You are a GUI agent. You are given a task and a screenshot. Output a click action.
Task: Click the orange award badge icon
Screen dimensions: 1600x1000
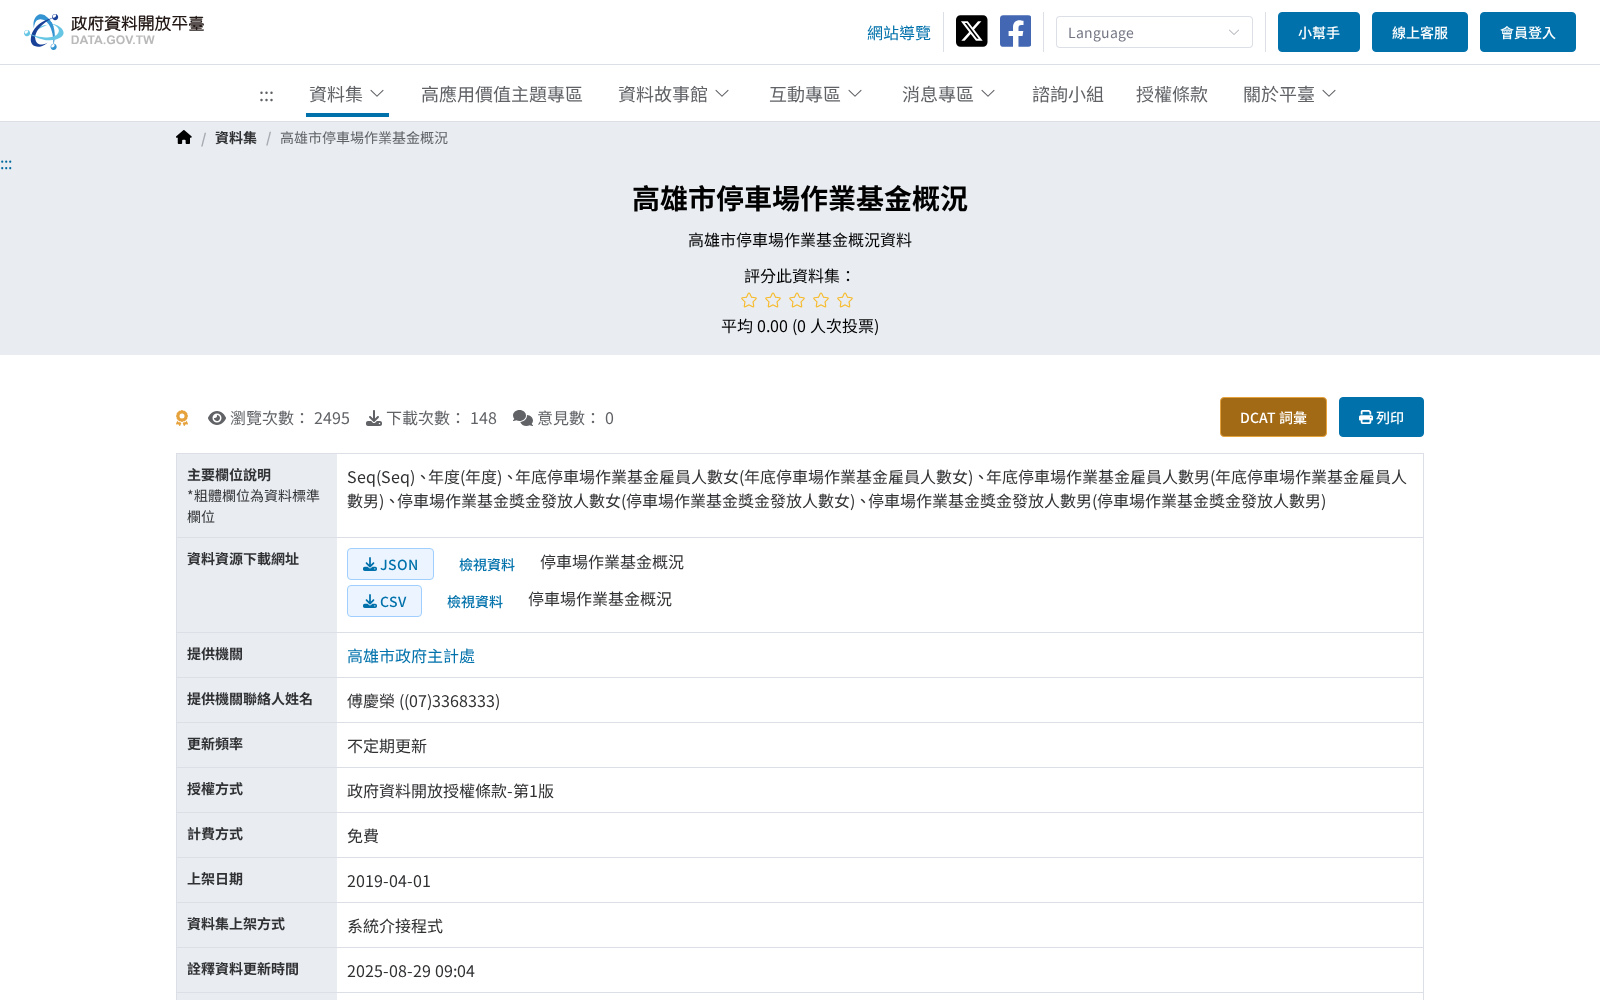click(182, 418)
